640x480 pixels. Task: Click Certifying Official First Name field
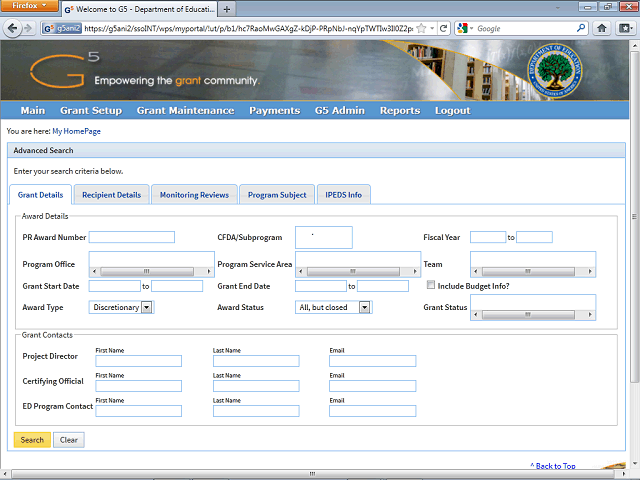pos(139,386)
